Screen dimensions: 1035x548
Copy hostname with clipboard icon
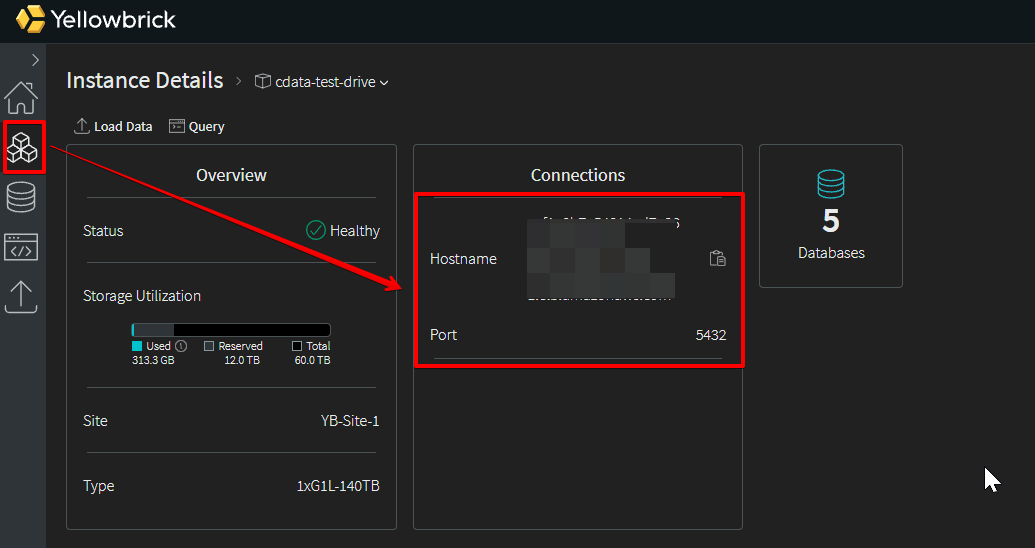718,258
